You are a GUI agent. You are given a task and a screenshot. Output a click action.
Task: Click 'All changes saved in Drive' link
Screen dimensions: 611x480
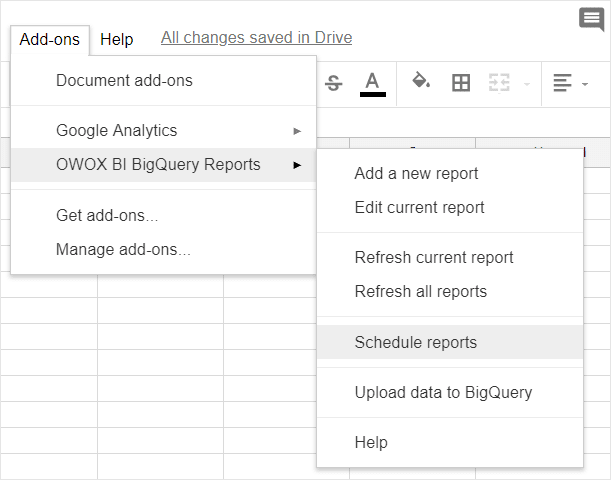point(256,38)
